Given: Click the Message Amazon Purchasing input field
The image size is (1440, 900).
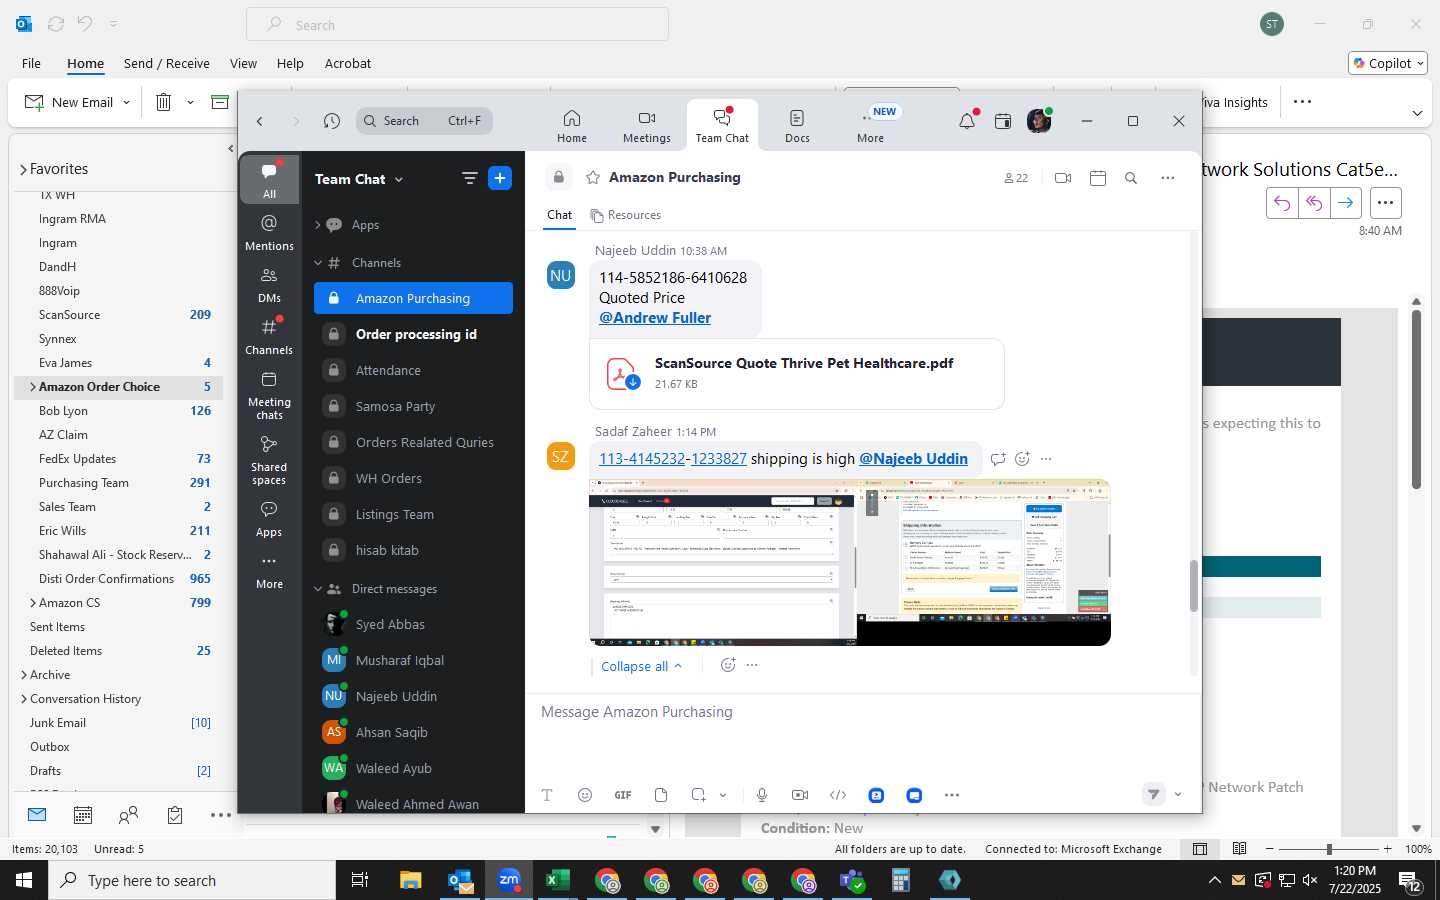Looking at the screenshot, I should tap(863, 712).
